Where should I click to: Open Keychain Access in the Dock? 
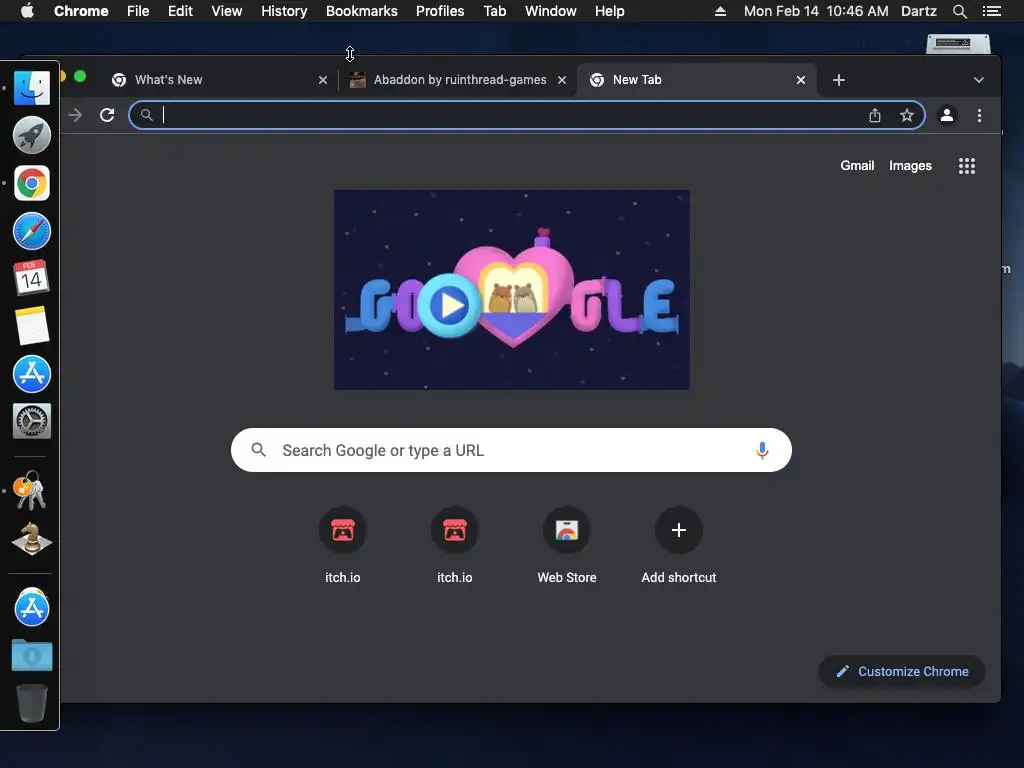pyautogui.click(x=30, y=490)
